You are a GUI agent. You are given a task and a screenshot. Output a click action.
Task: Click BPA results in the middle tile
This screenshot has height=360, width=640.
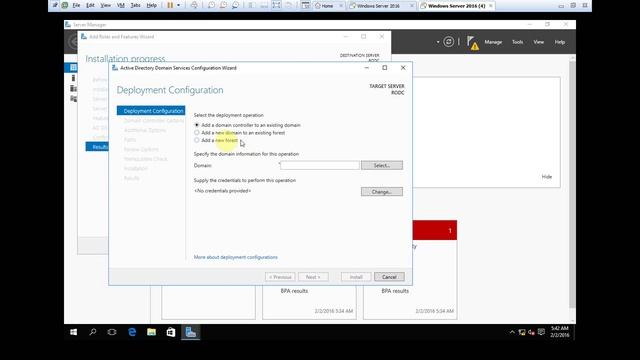tap(294, 291)
